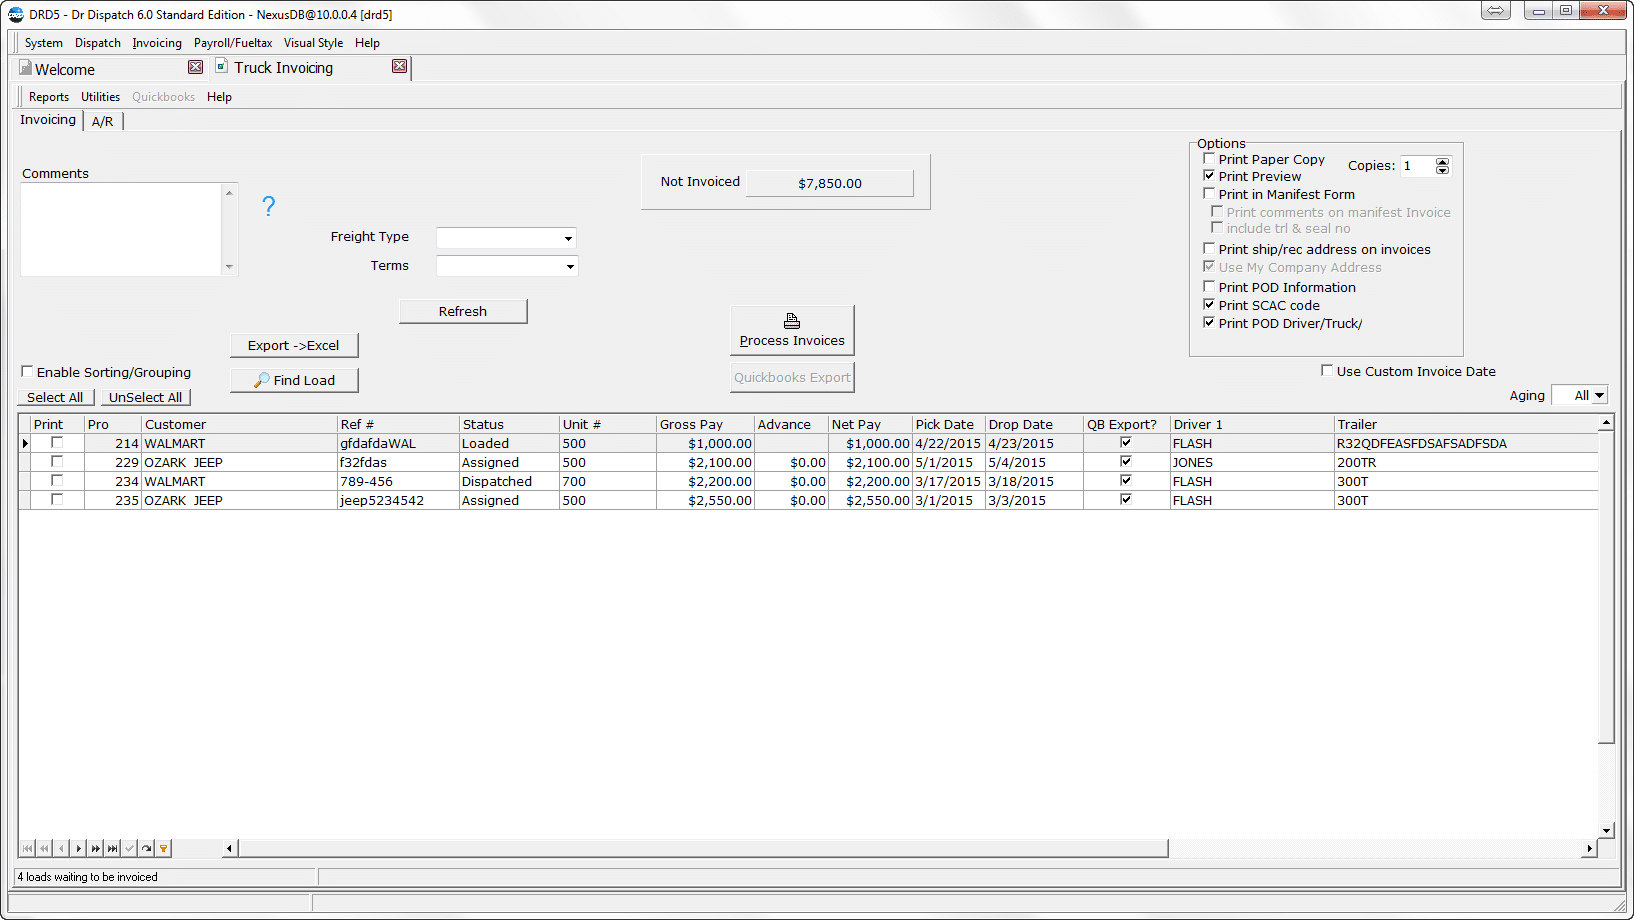Open the Terms dropdown

pyautogui.click(x=569, y=266)
